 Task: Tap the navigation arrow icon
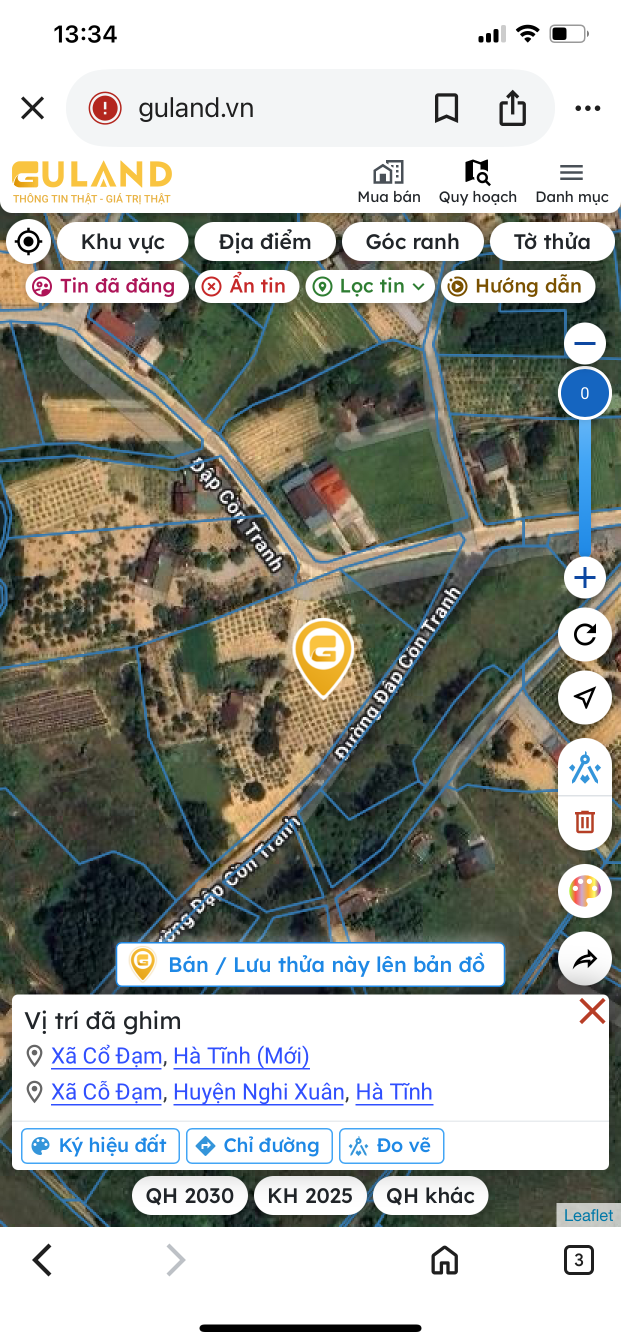tap(585, 697)
